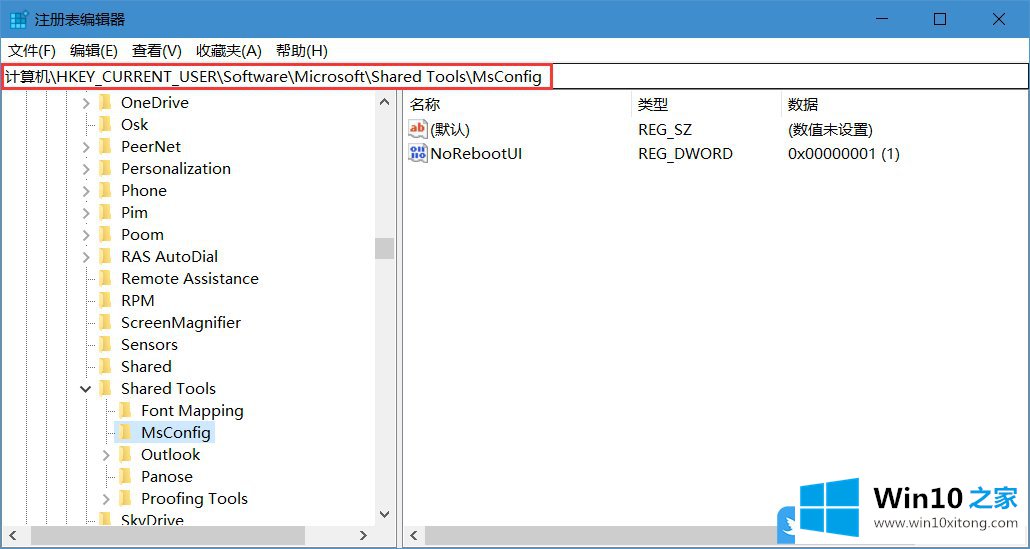Screen dimensions: 1030x549
Task: Click the Shared folder icon
Action: click(x=105, y=366)
